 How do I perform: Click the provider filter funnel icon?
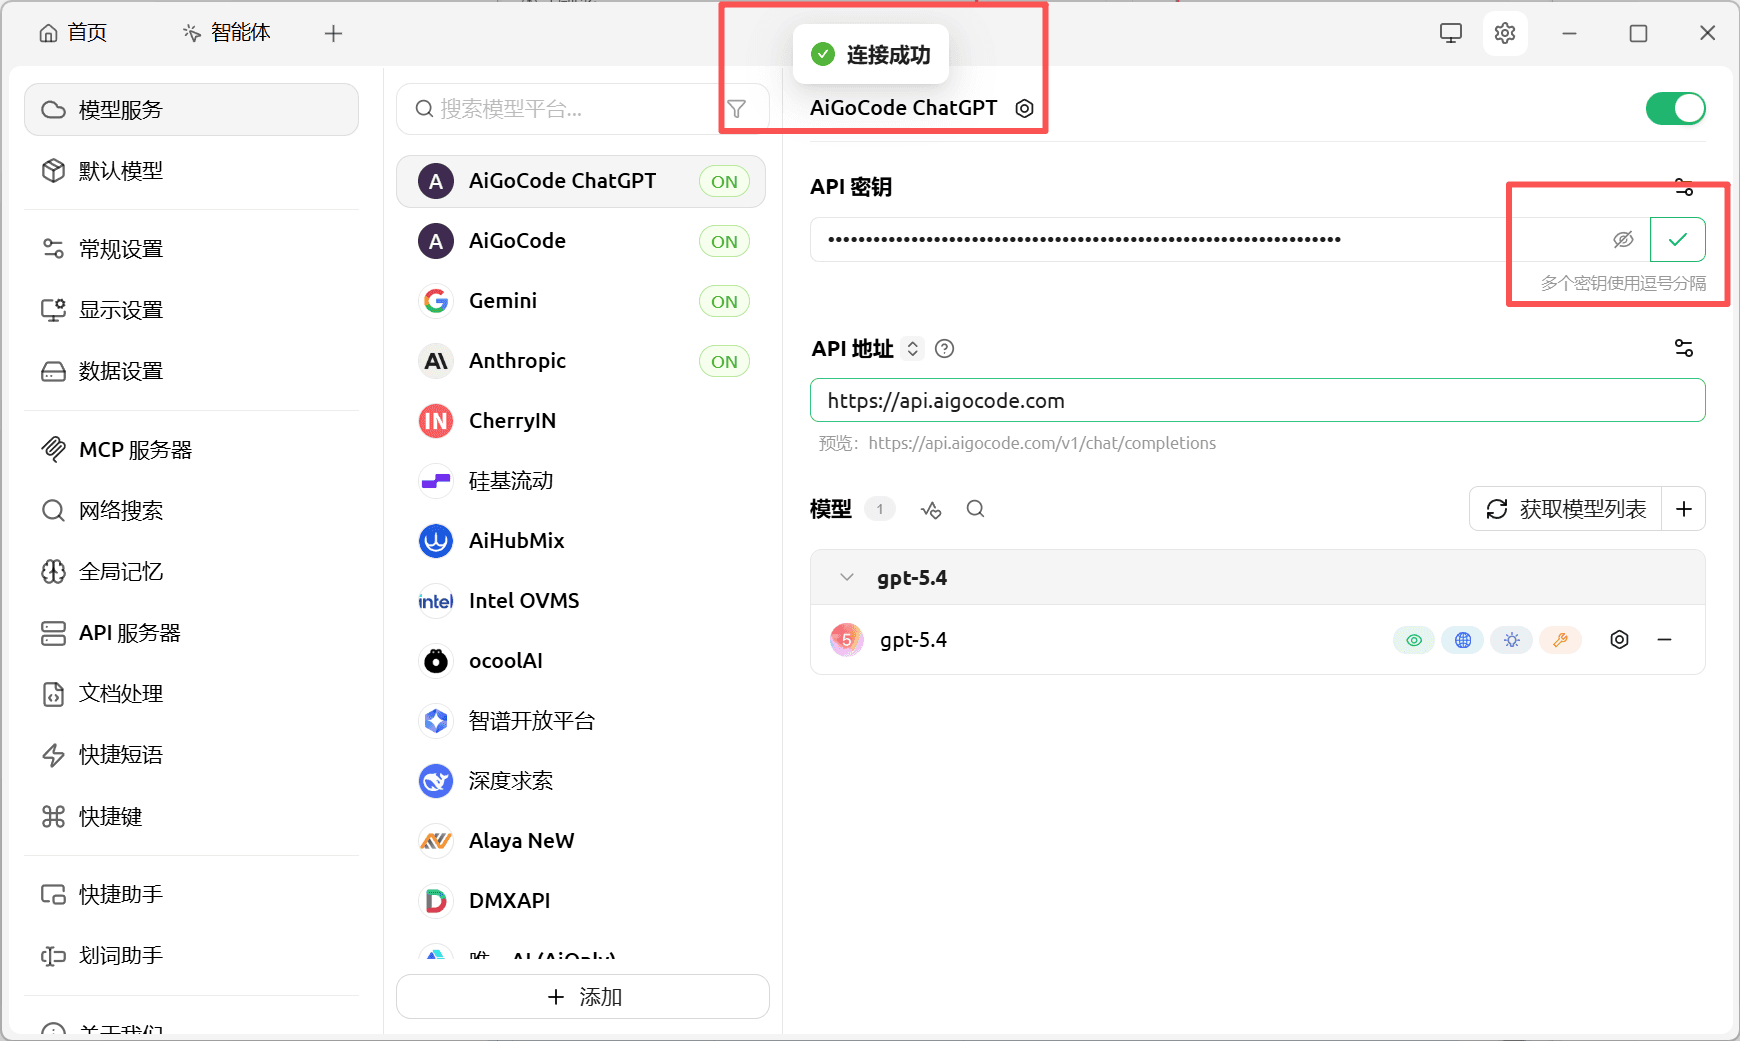tap(737, 109)
